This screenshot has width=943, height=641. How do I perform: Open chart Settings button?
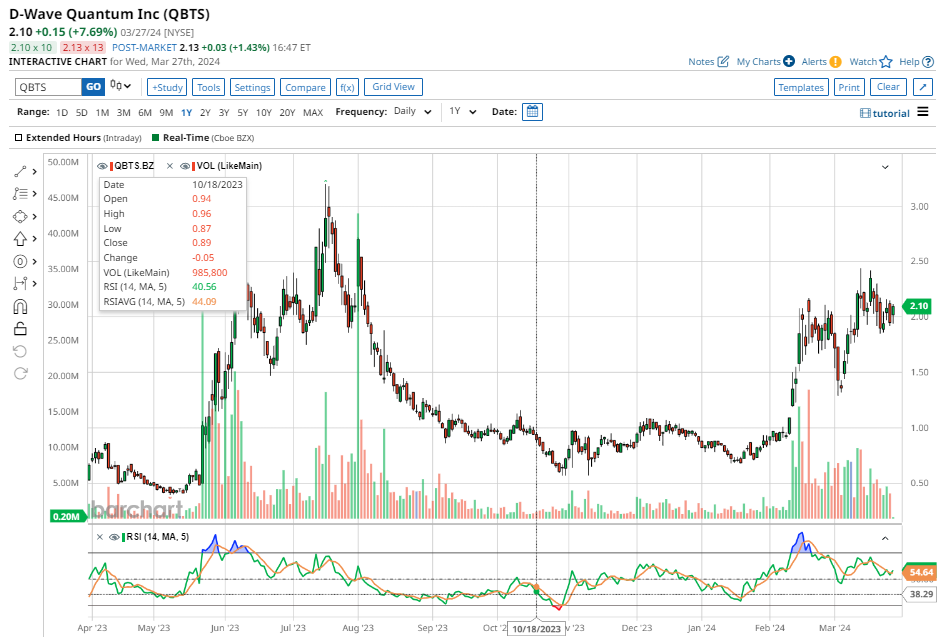coord(252,87)
